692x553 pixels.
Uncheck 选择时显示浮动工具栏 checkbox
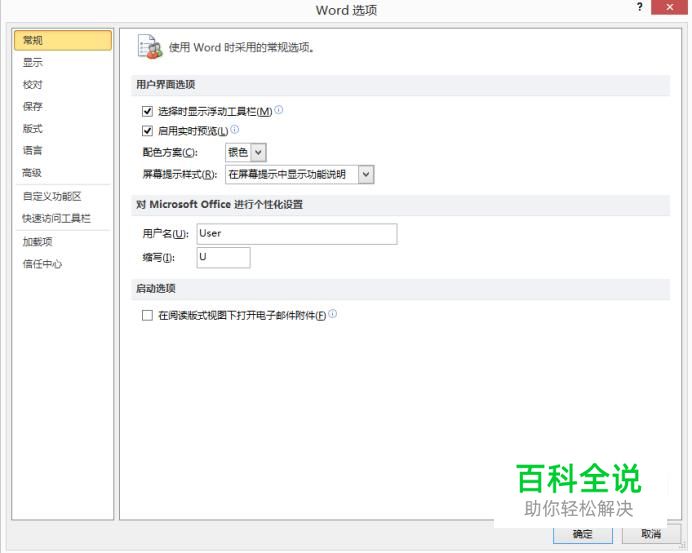[147, 111]
